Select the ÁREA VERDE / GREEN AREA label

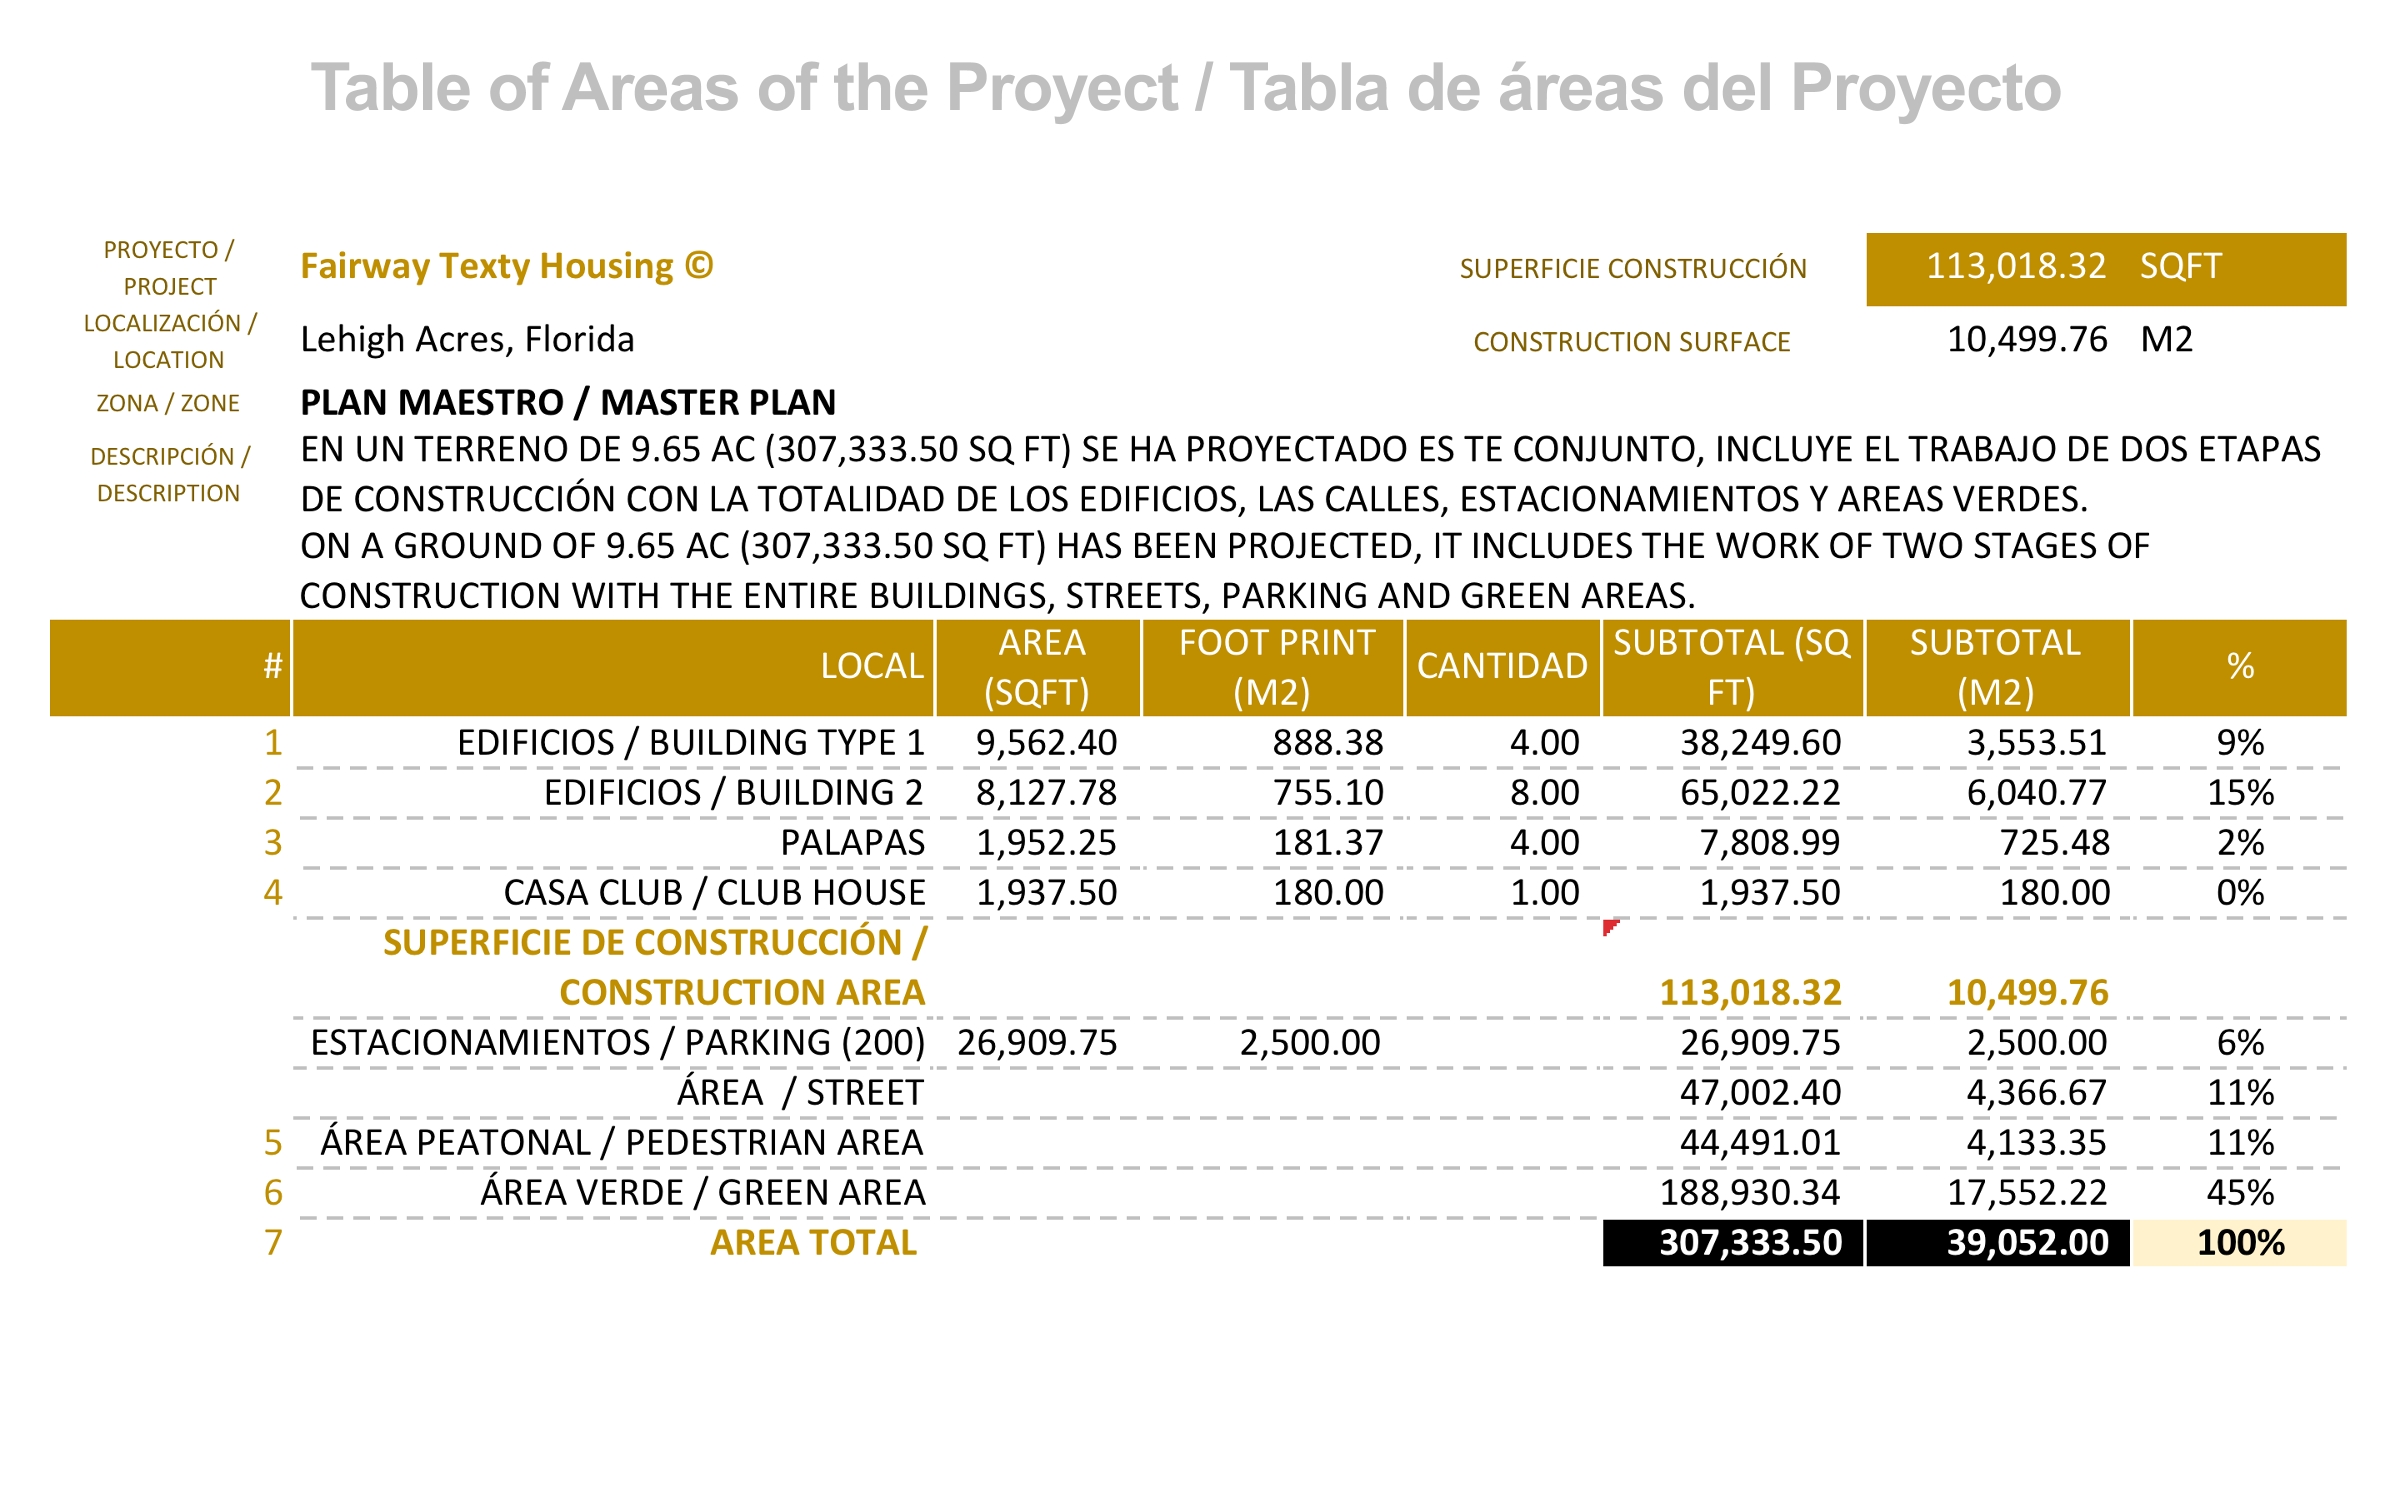click(x=702, y=1193)
